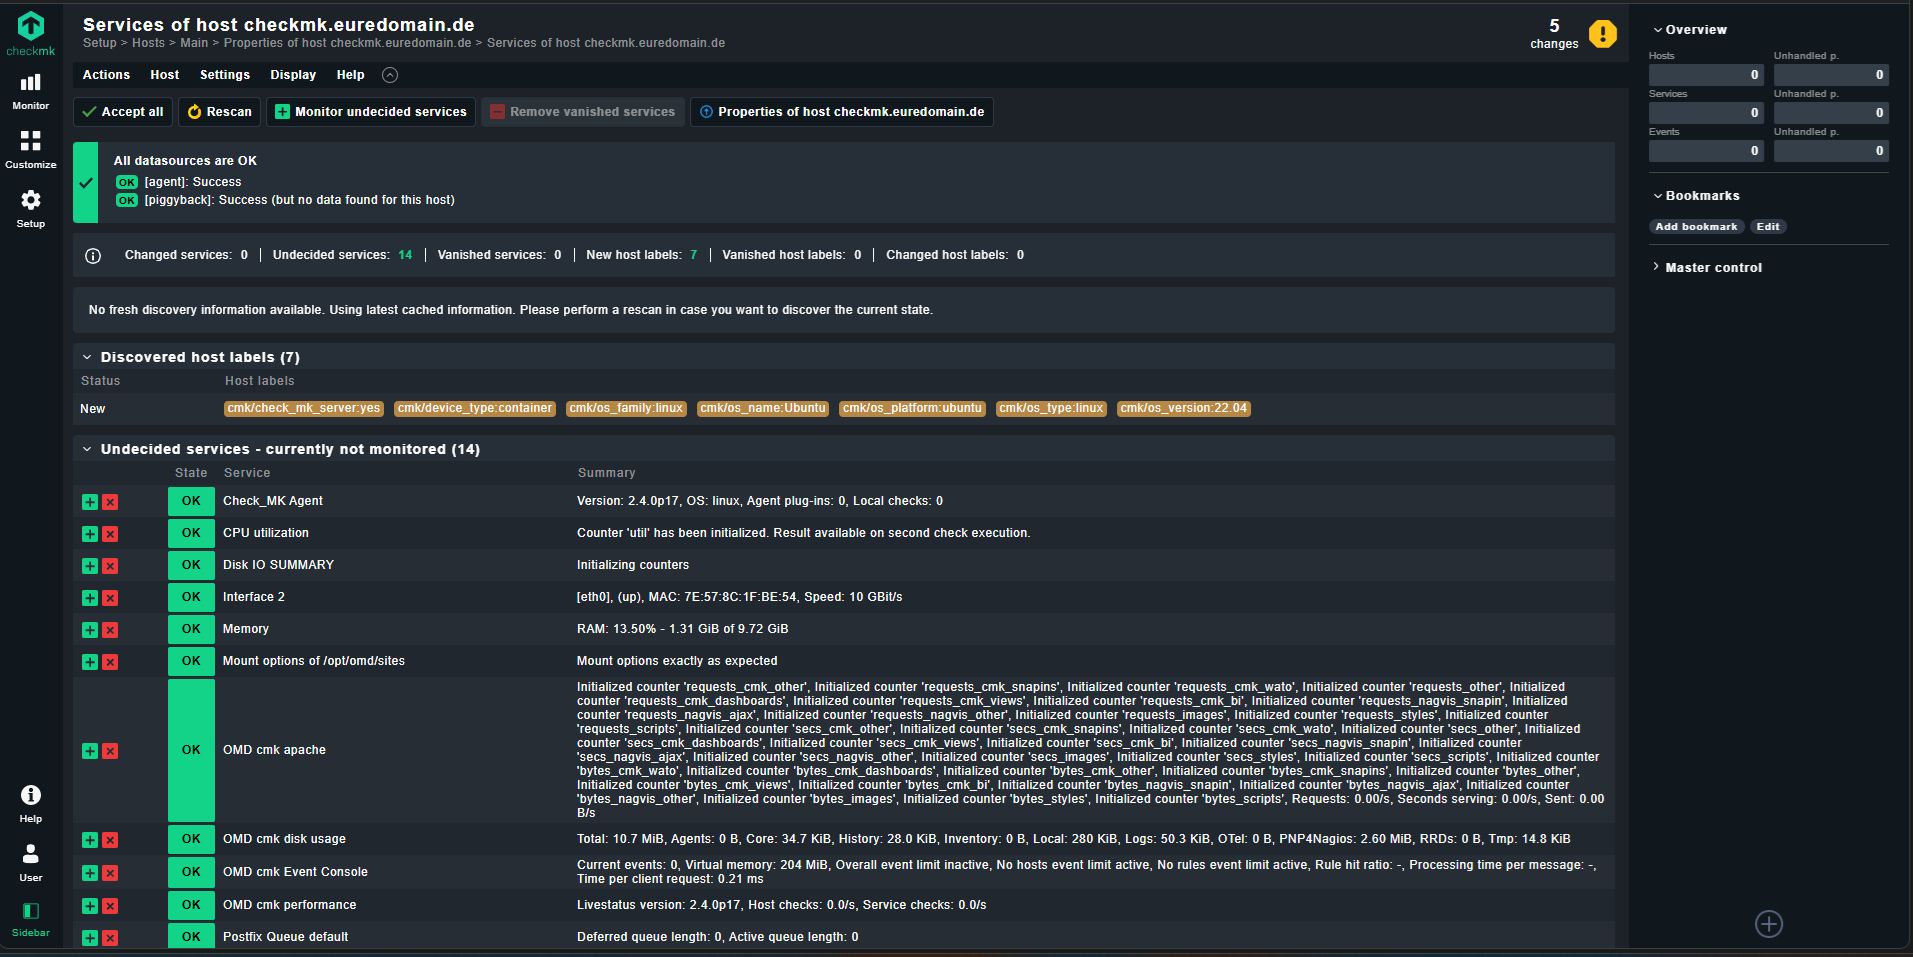The image size is (1913, 957).
Task: Click the Accept all button
Action: (123, 112)
